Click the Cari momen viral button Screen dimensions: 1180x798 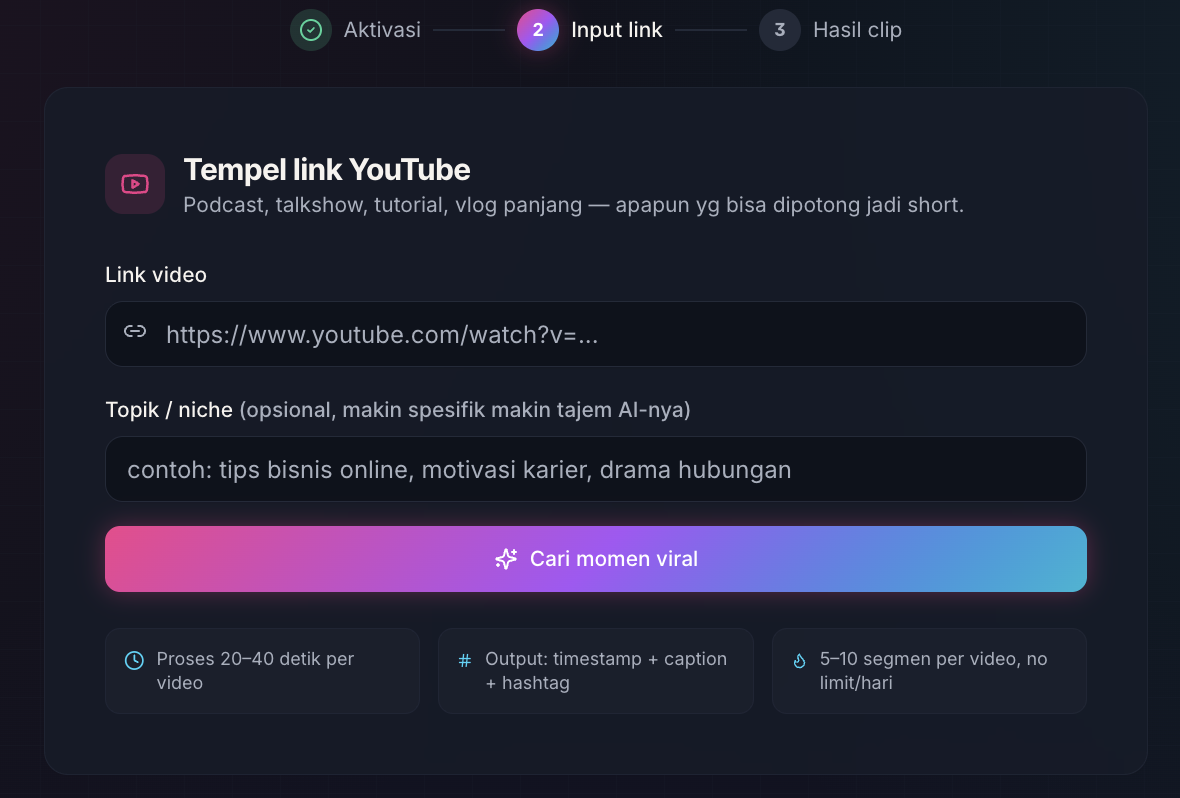pyautogui.click(x=596, y=559)
